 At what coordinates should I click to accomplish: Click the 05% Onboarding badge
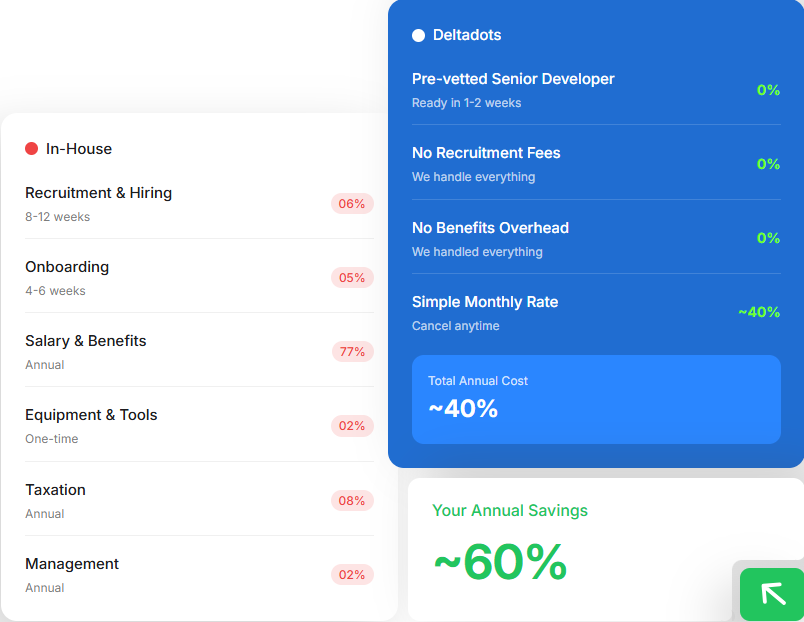click(x=352, y=278)
